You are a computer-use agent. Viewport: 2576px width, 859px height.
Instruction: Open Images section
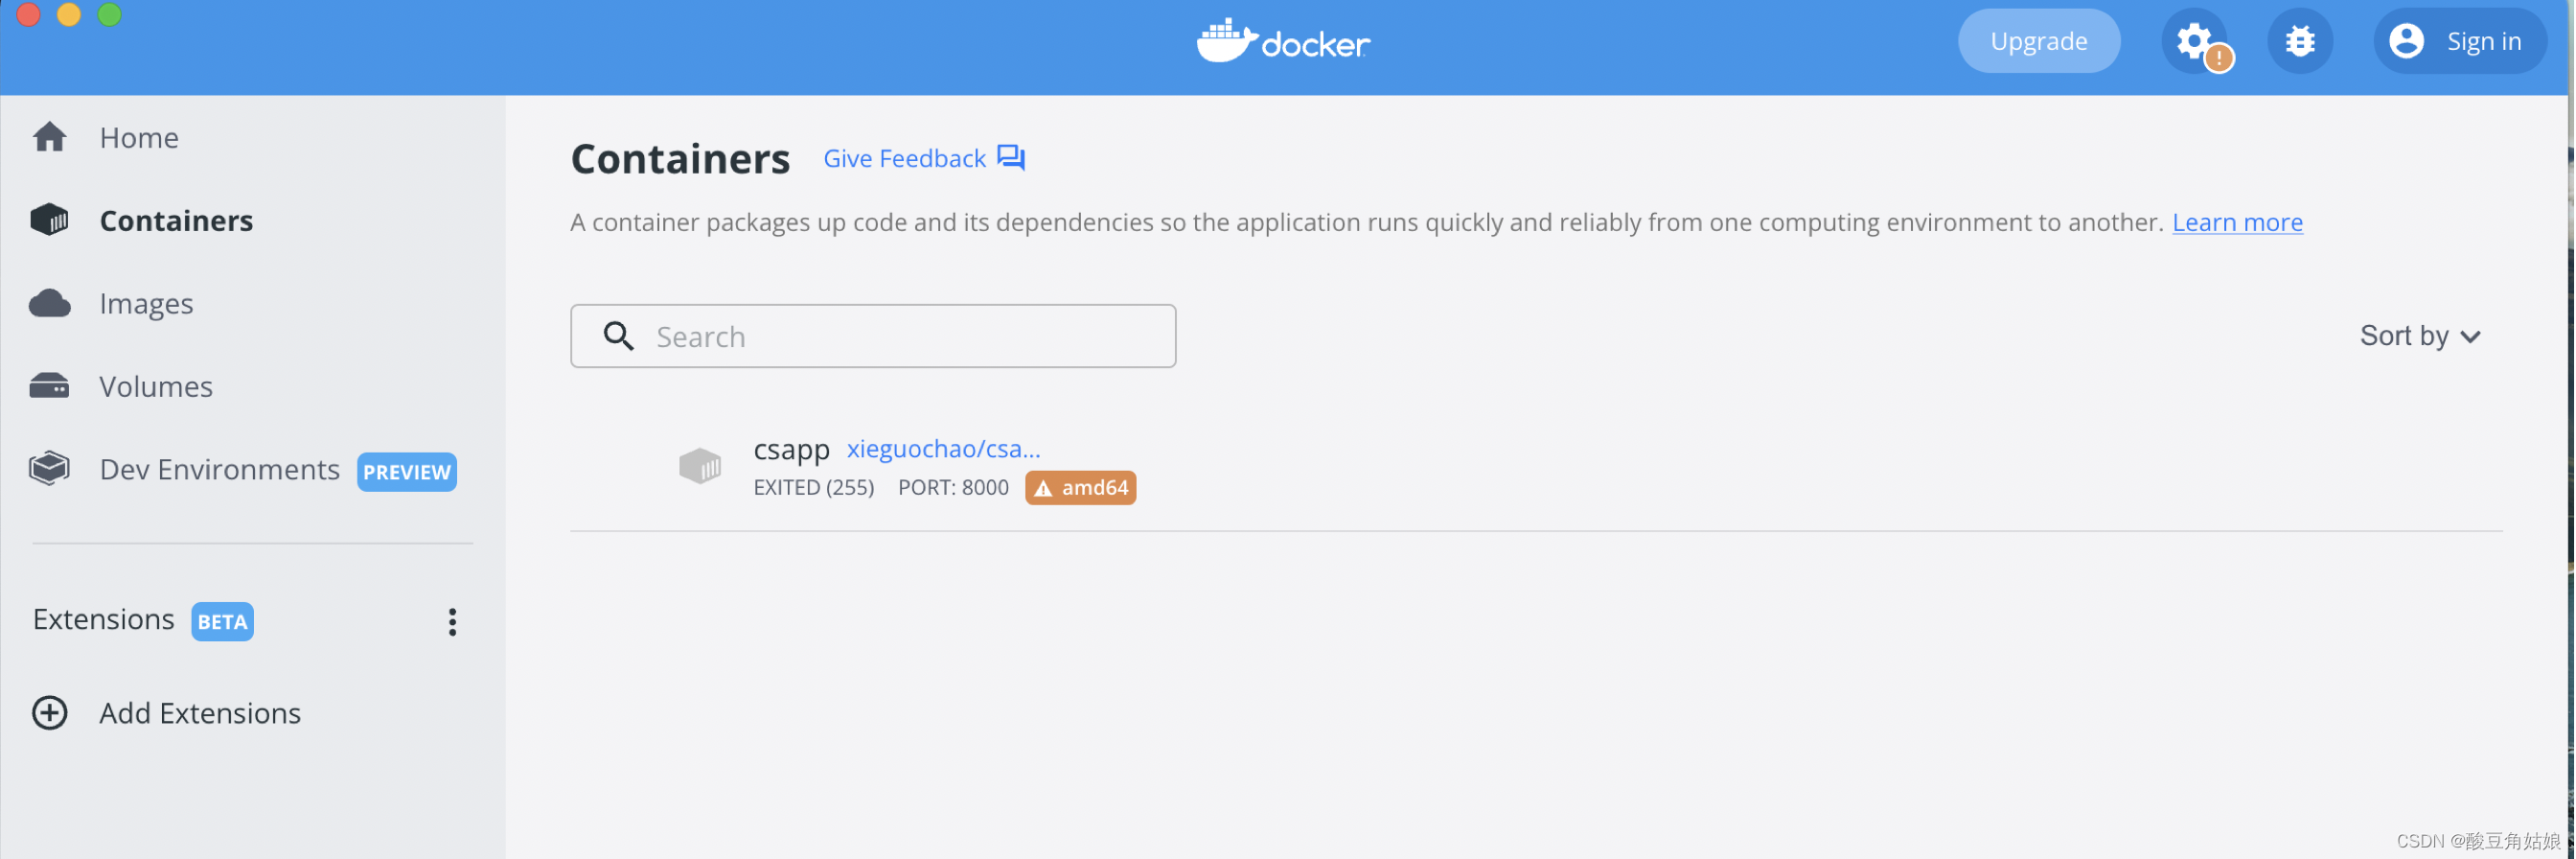pos(146,303)
